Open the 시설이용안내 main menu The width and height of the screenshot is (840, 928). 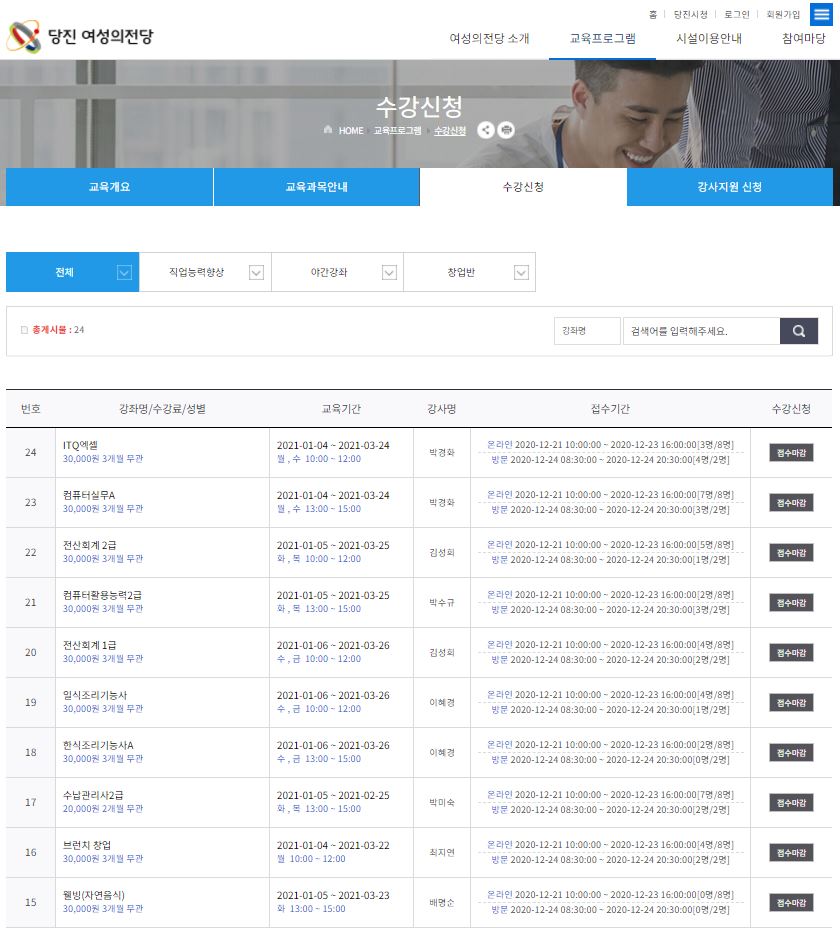point(709,39)
